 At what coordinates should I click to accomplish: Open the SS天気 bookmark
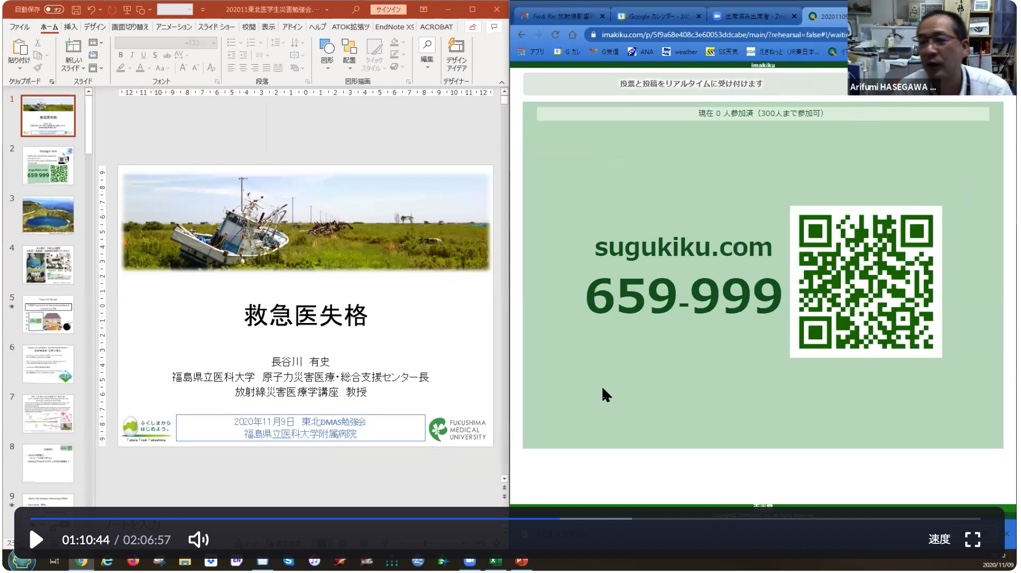tap(722, 51)
